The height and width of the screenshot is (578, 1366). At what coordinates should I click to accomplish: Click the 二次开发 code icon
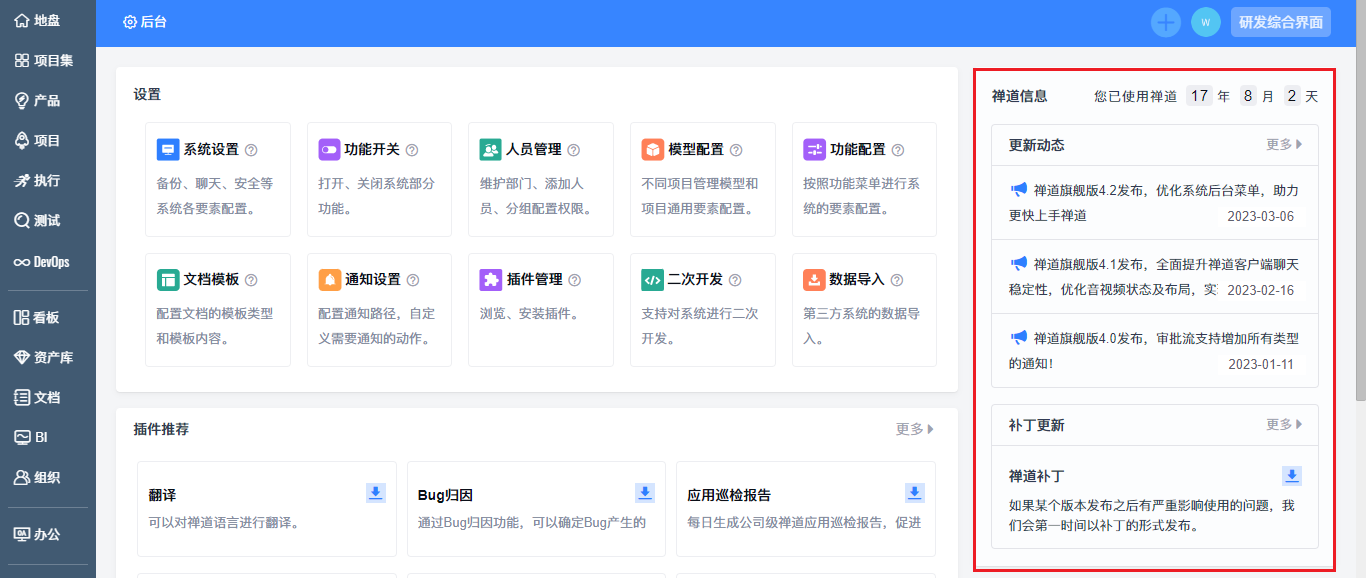(652, 280)
